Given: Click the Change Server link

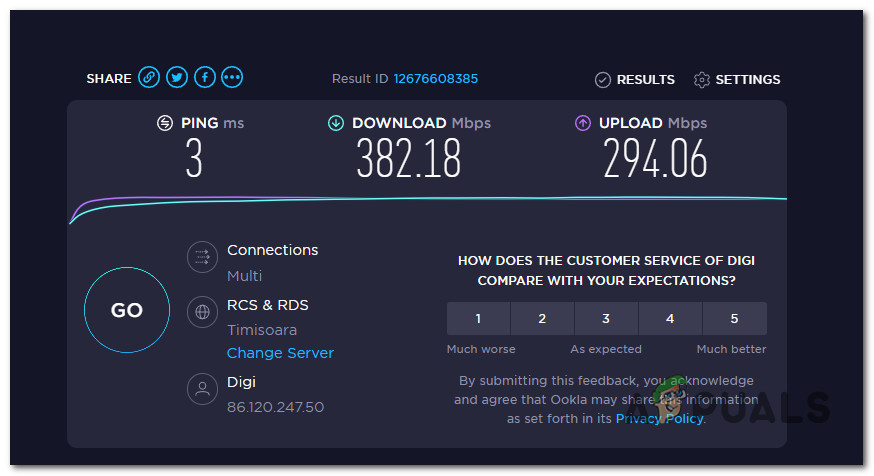Looking at the screenshot, I should 280,353.
